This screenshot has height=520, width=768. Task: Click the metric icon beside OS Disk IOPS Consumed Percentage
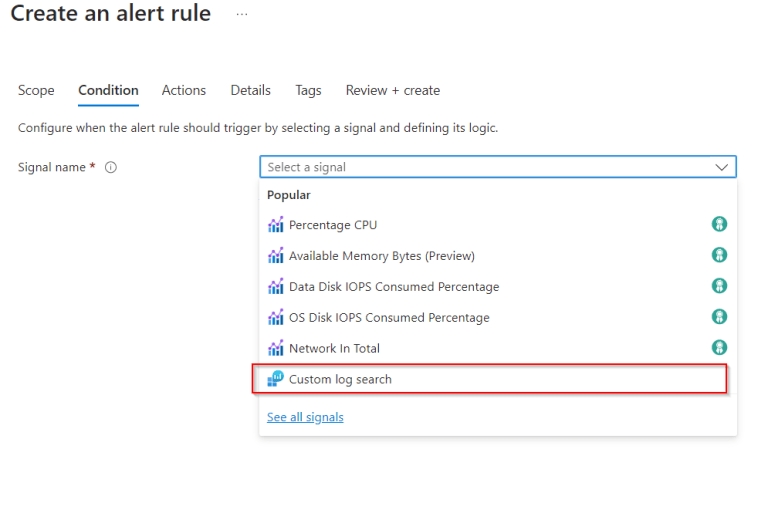[275, 317]
